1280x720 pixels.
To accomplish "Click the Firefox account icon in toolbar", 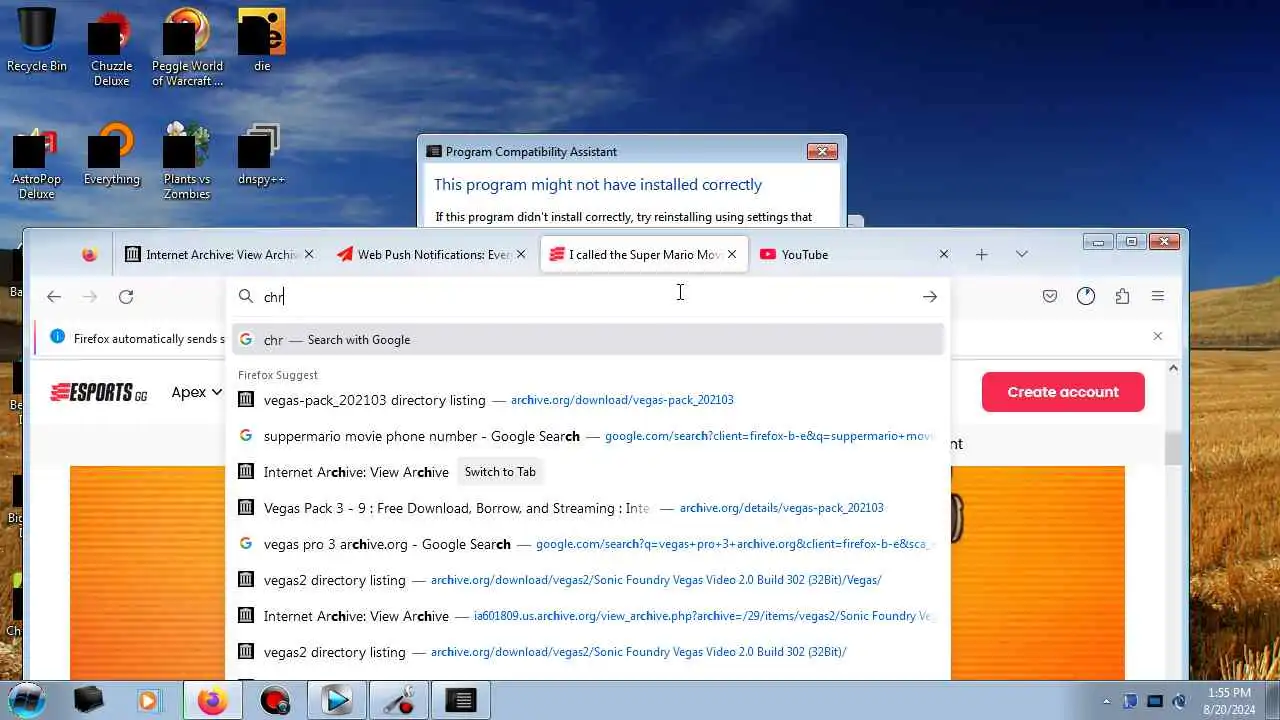I will point(1086,296).
